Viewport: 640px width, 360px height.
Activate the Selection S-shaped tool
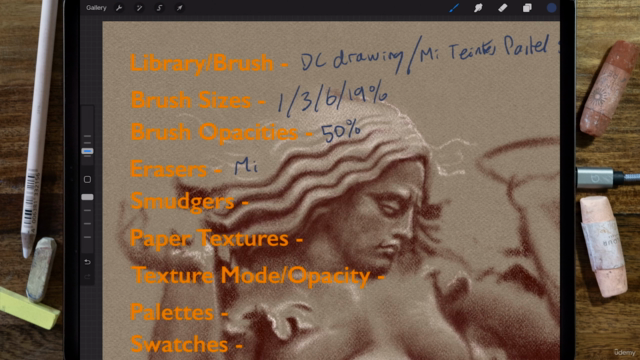click(159, 8)
